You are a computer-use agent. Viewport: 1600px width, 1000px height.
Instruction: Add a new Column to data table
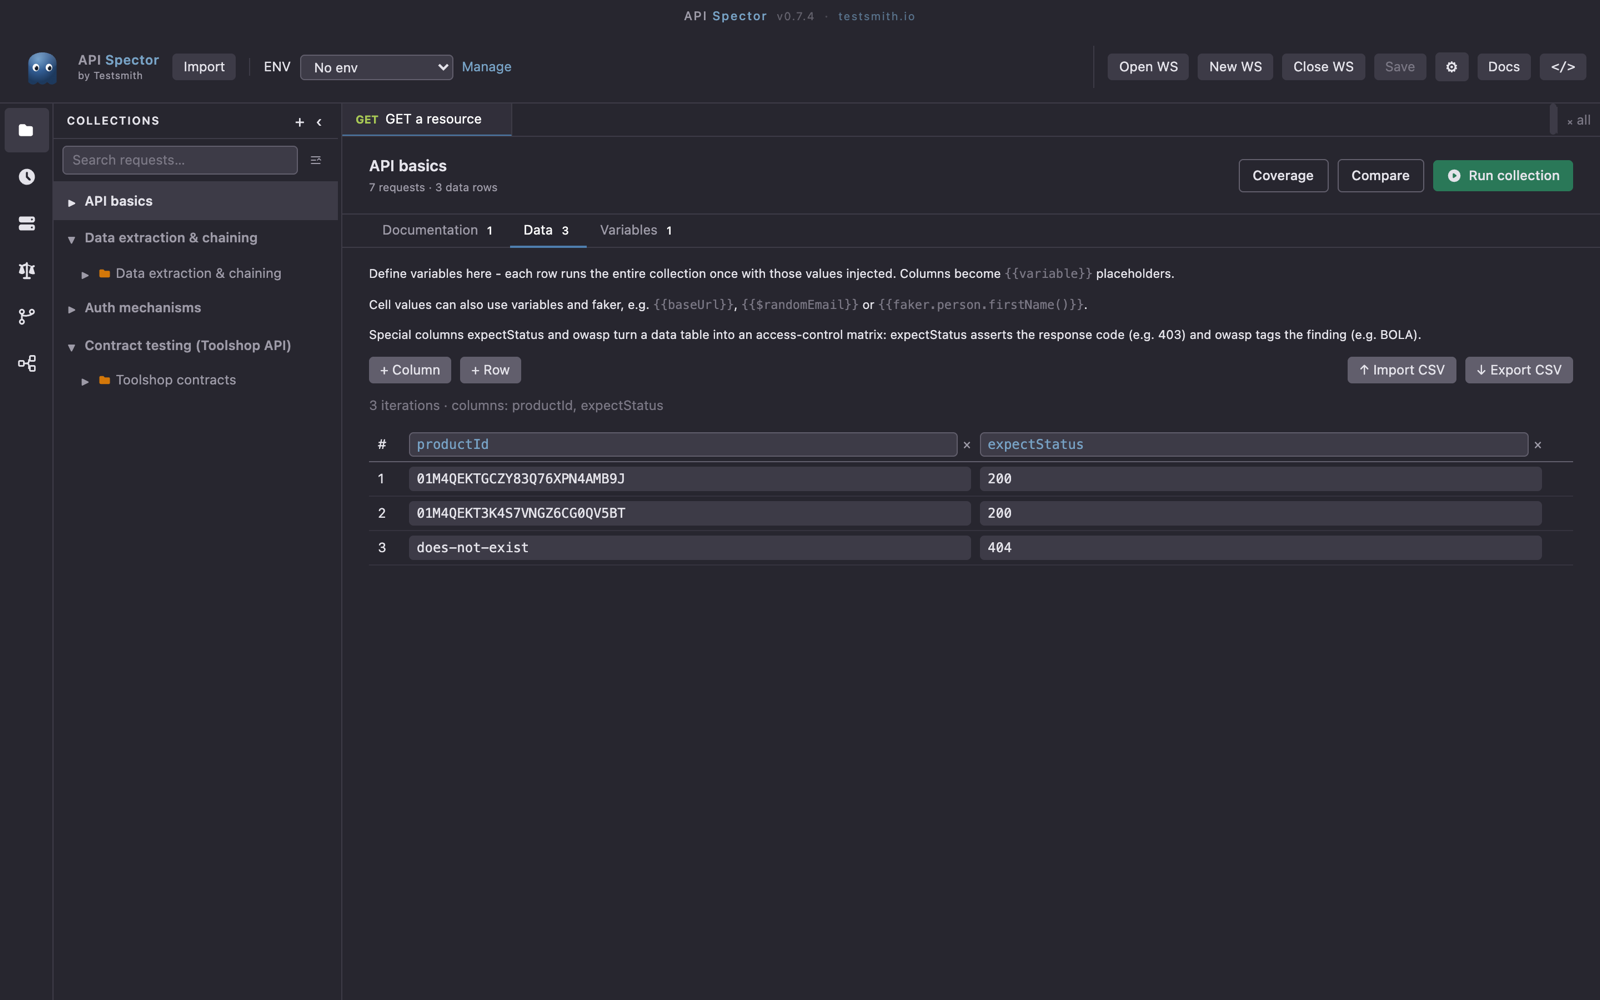click(410, 370)
